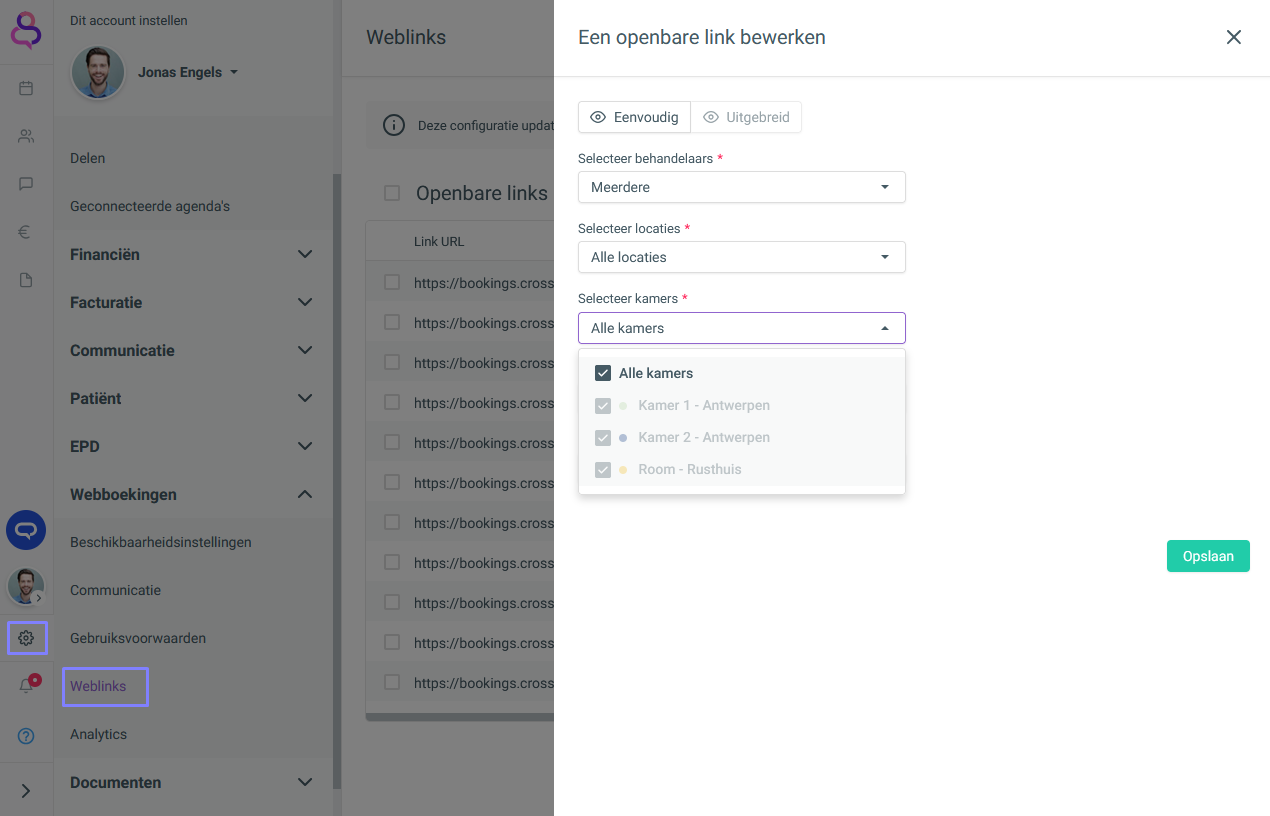Expand the Communicatie section header
Viewport: 1270px width, 816px height.
click(192, 350)
